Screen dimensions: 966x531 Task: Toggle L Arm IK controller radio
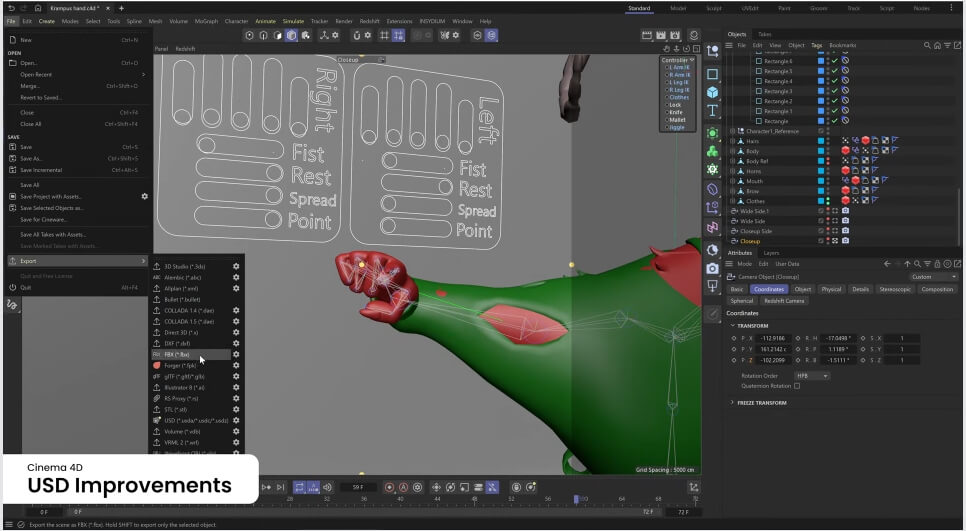pos(667,68)
